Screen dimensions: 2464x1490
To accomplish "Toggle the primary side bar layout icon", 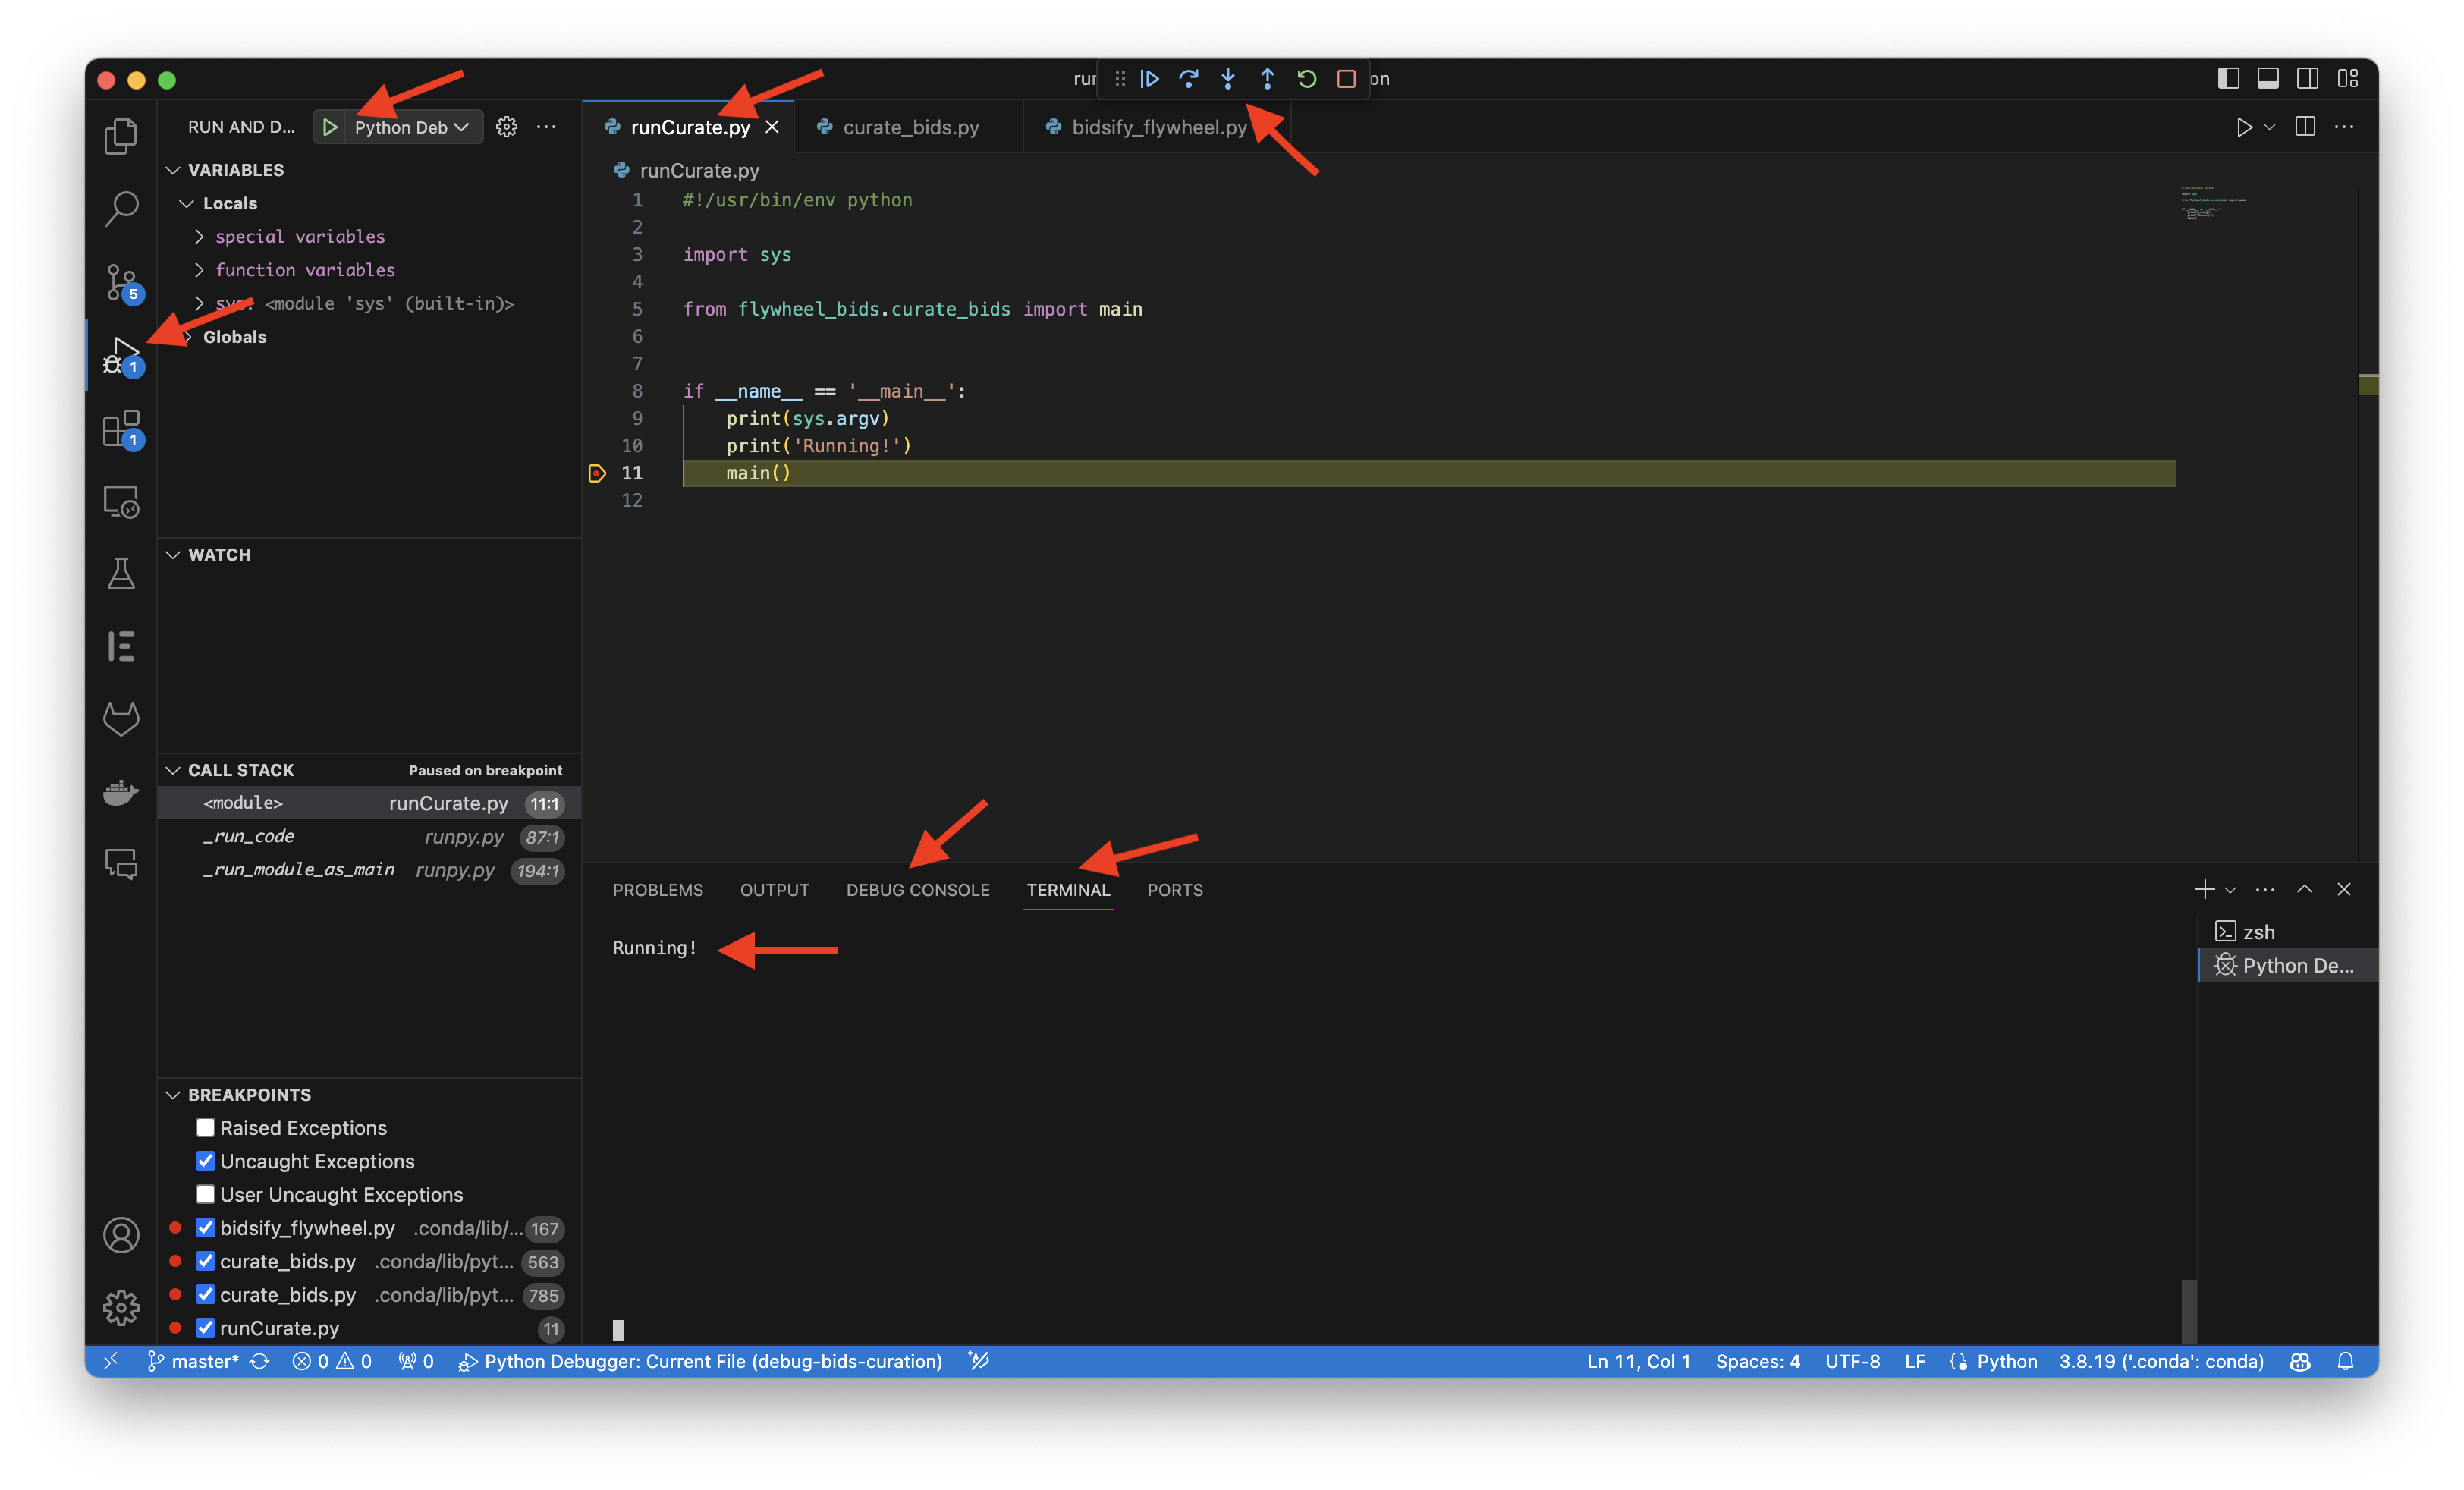I will 2228,79.
